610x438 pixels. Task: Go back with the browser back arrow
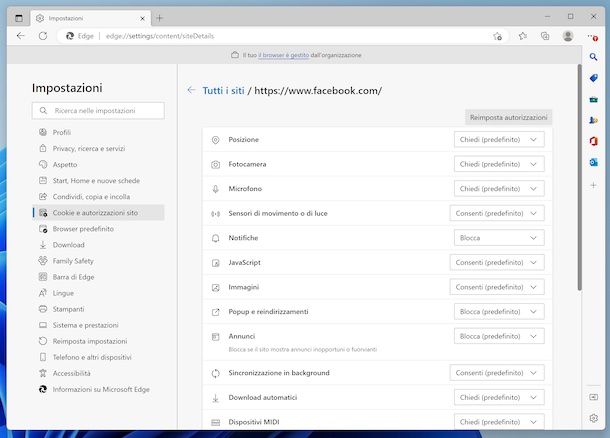[21, 36]
